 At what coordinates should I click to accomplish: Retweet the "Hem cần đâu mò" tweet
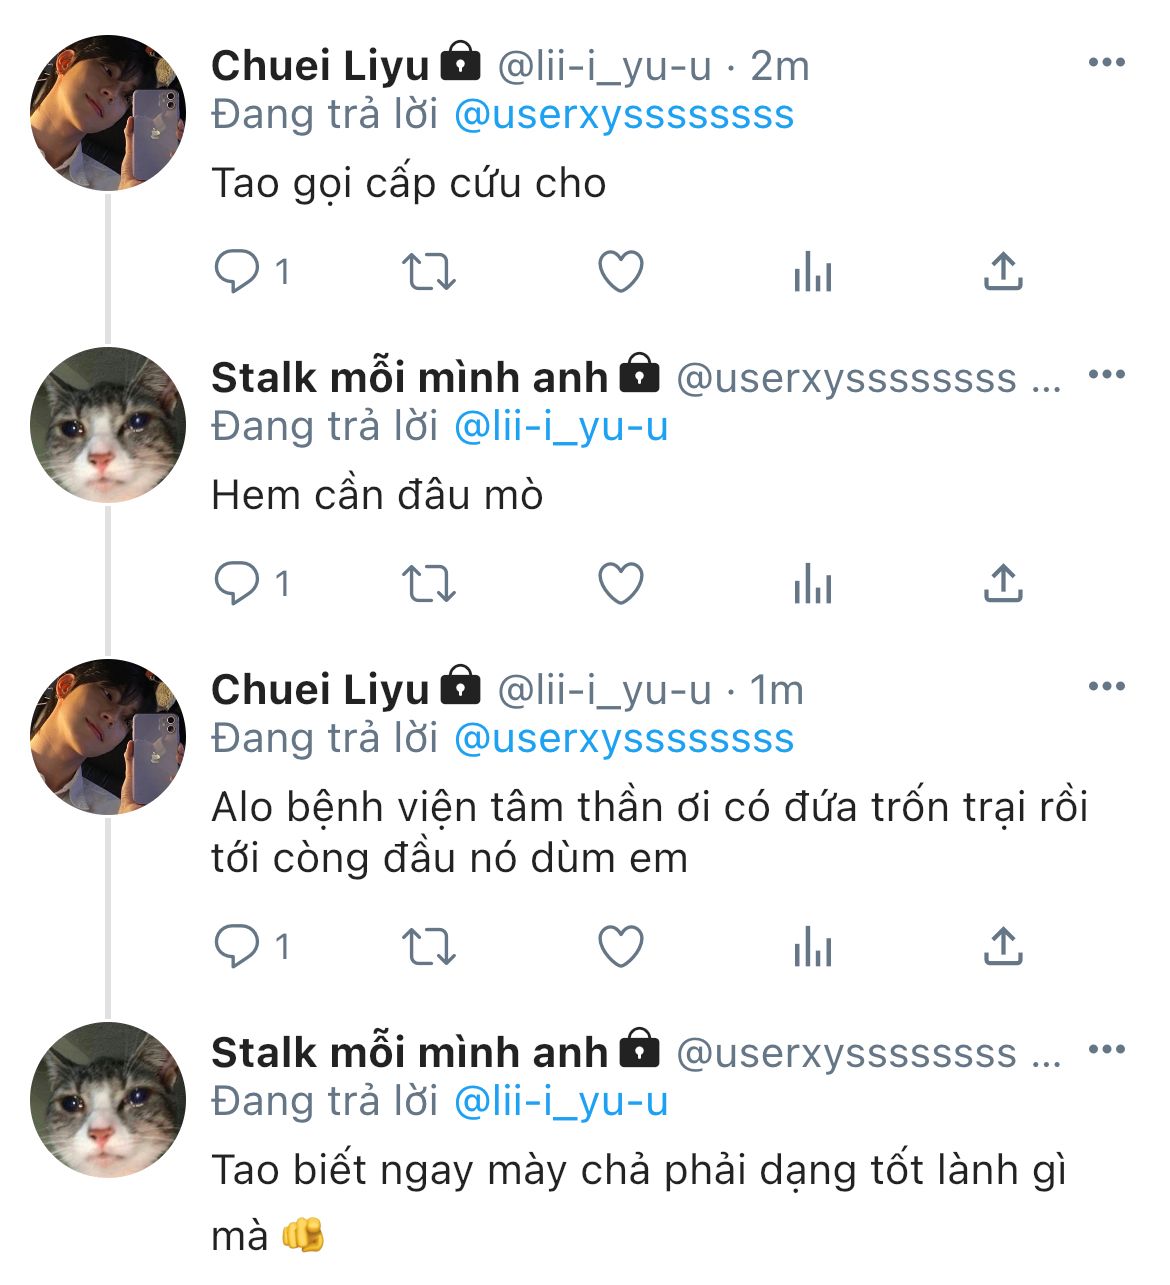tap(428, 583)
